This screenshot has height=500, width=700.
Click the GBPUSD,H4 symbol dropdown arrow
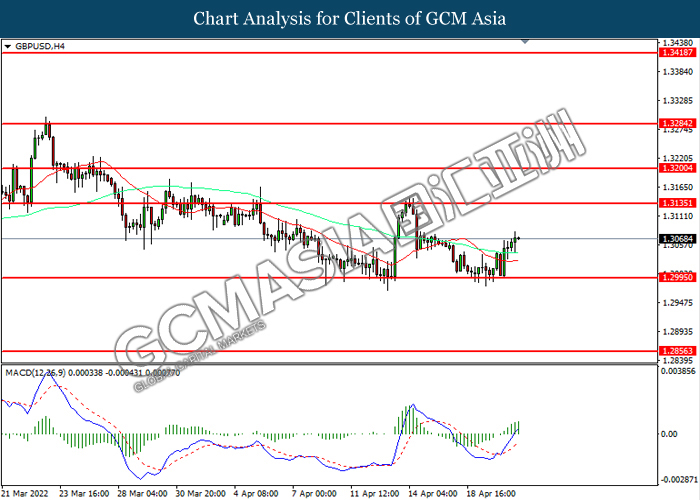(x=7, y=46)
